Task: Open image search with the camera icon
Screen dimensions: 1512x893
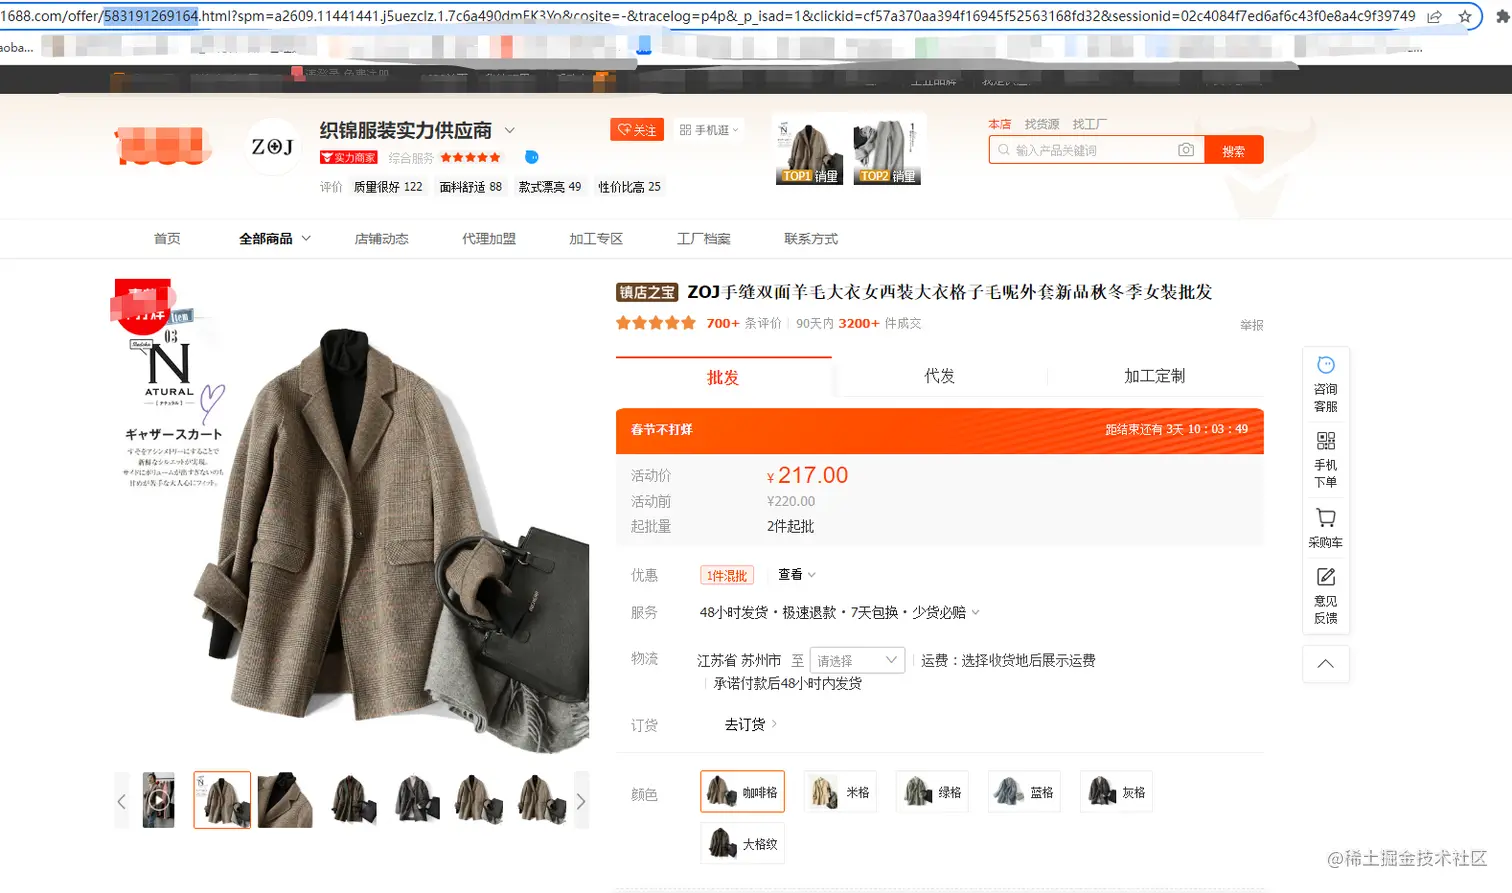Action: (x=1186, y=150)
